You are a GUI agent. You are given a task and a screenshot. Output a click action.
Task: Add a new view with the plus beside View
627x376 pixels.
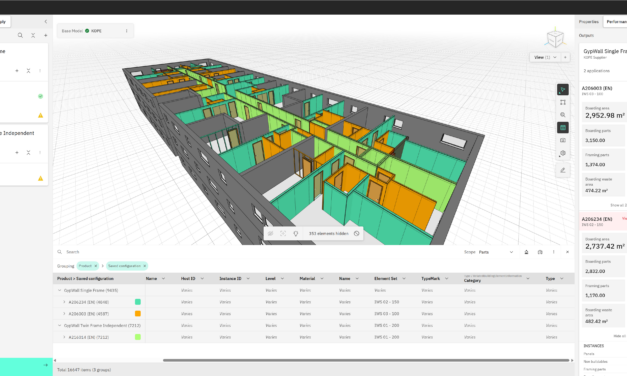coord(565,58)
